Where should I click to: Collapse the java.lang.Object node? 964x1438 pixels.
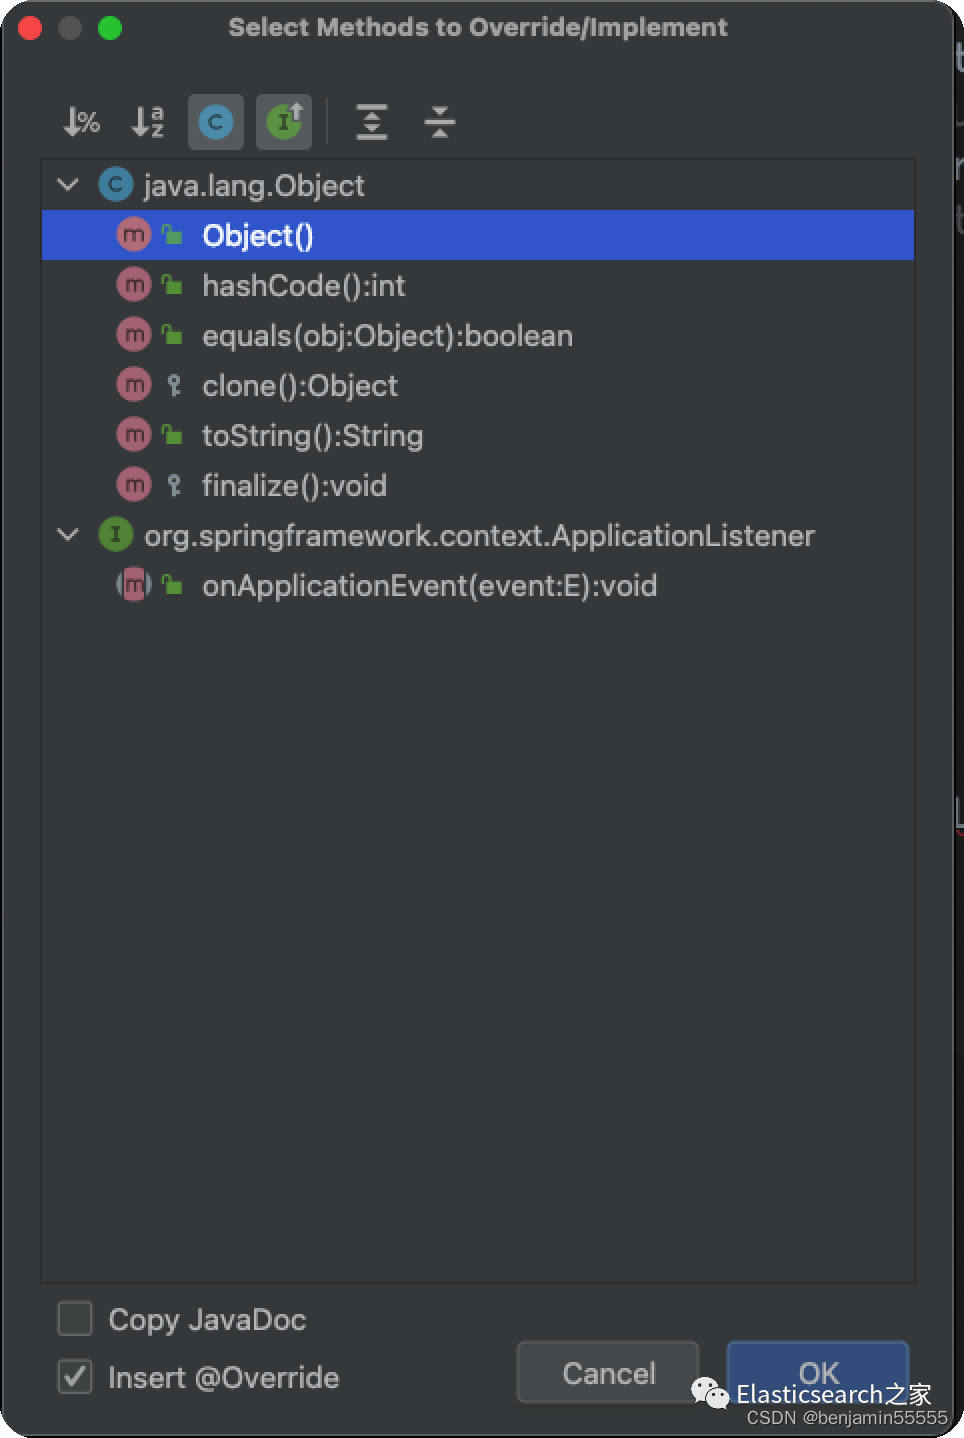coord(68,185)
